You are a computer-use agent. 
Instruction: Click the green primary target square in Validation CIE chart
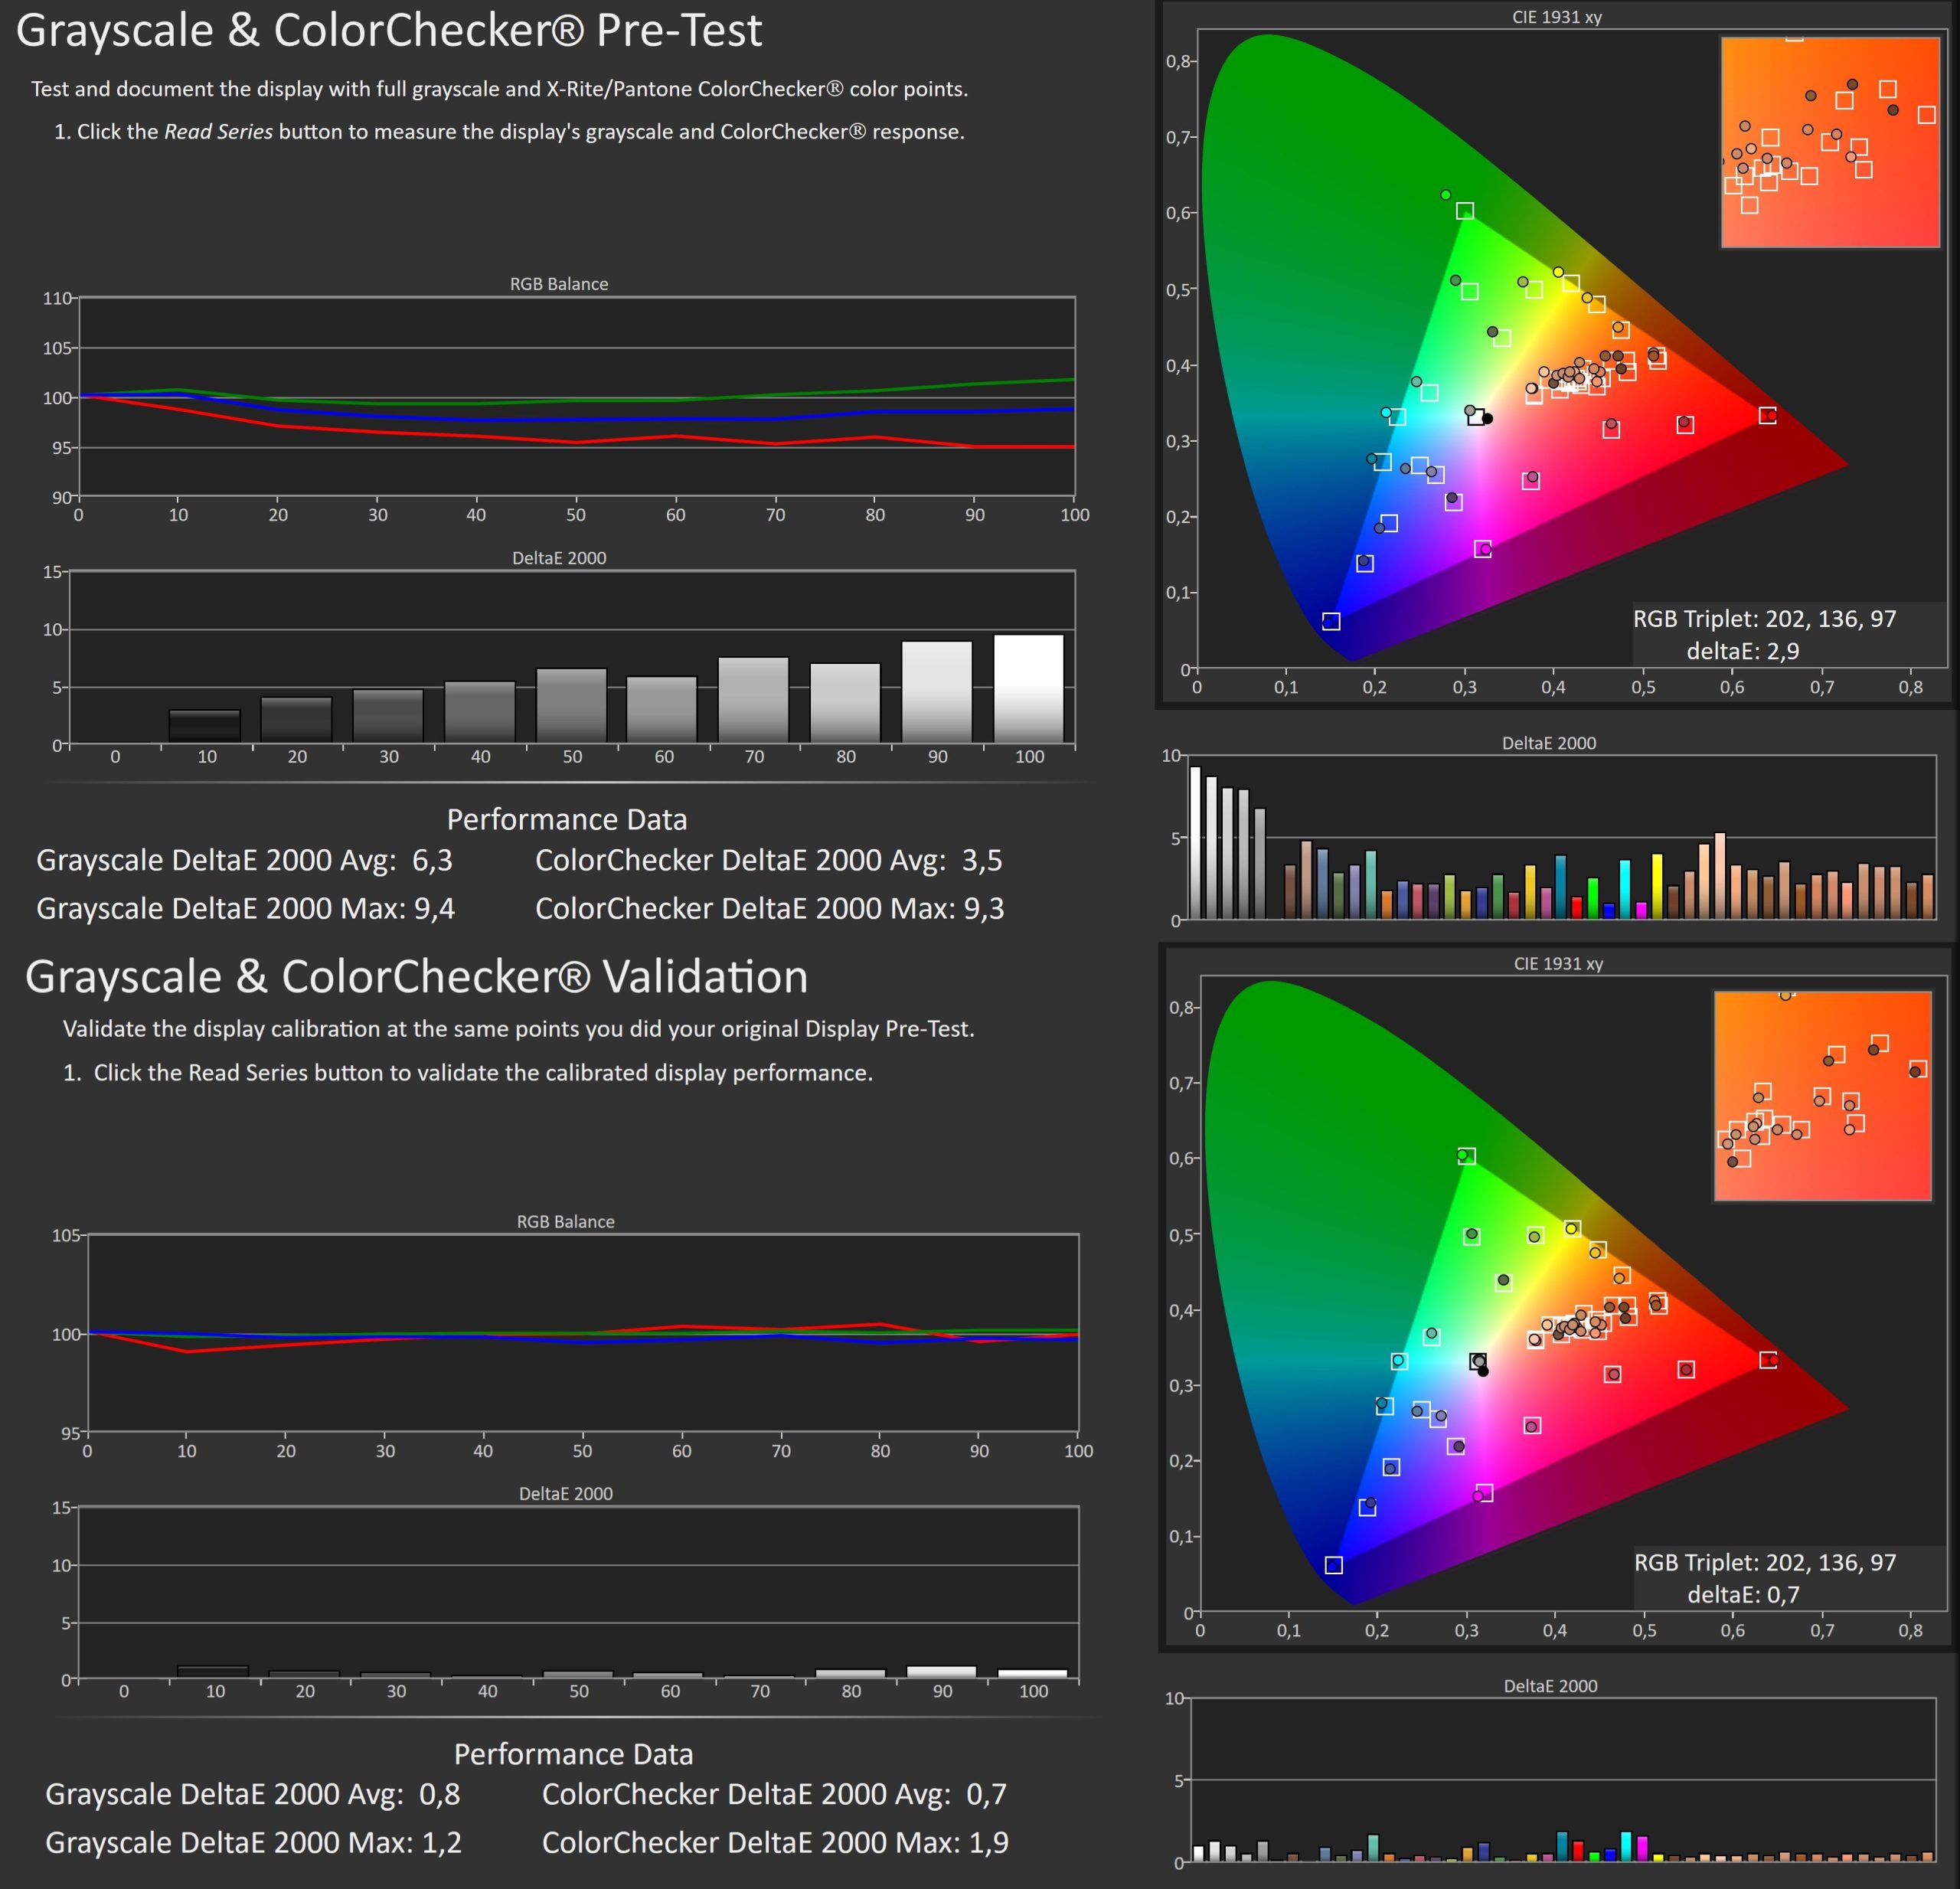(1467, 1156)
